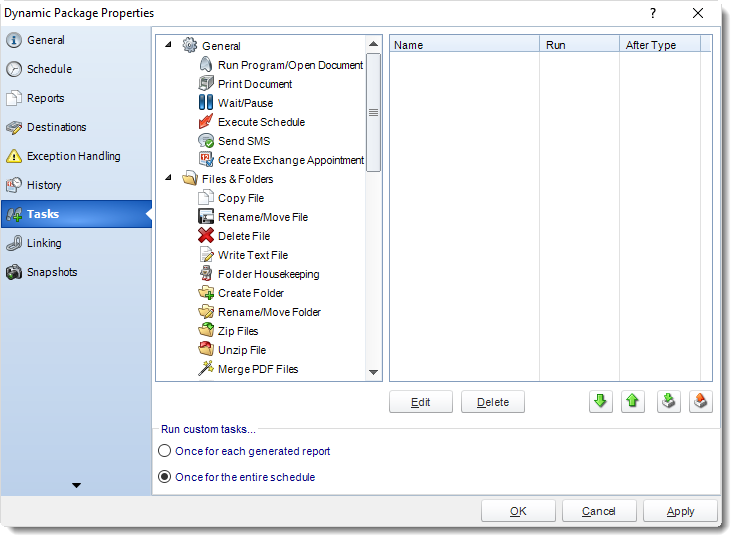Click the Execute Schedule red arrow icon
The image size is (737, 542).
pos(206,122)
